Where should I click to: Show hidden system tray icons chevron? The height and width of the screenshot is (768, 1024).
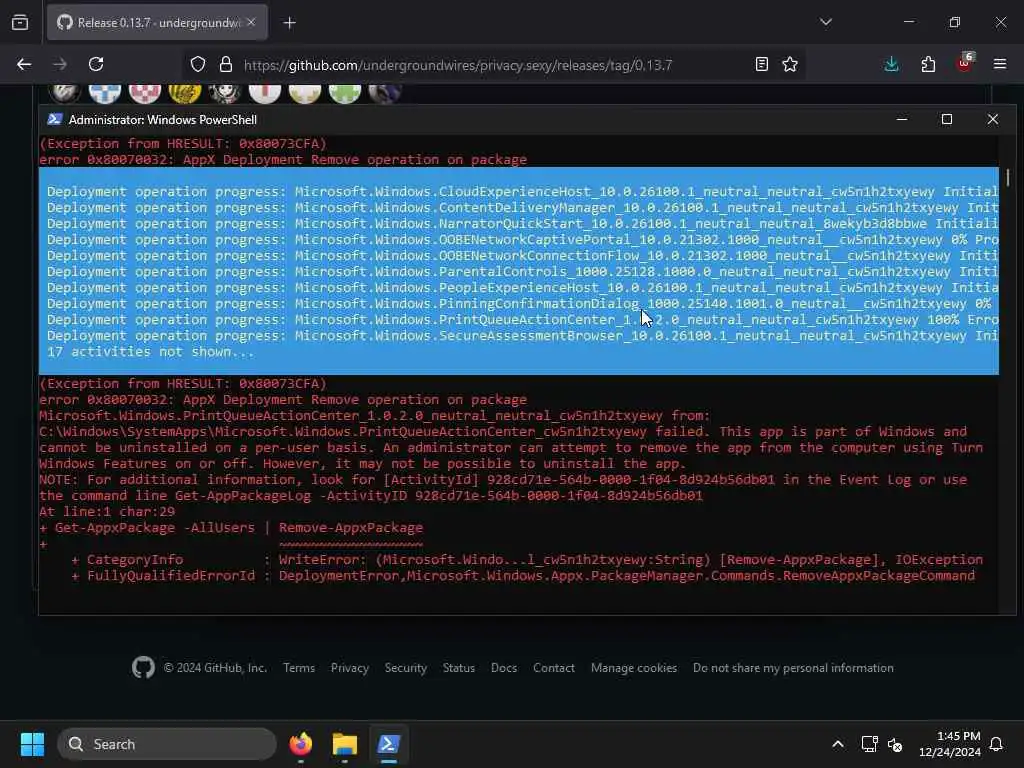(837, 744)
